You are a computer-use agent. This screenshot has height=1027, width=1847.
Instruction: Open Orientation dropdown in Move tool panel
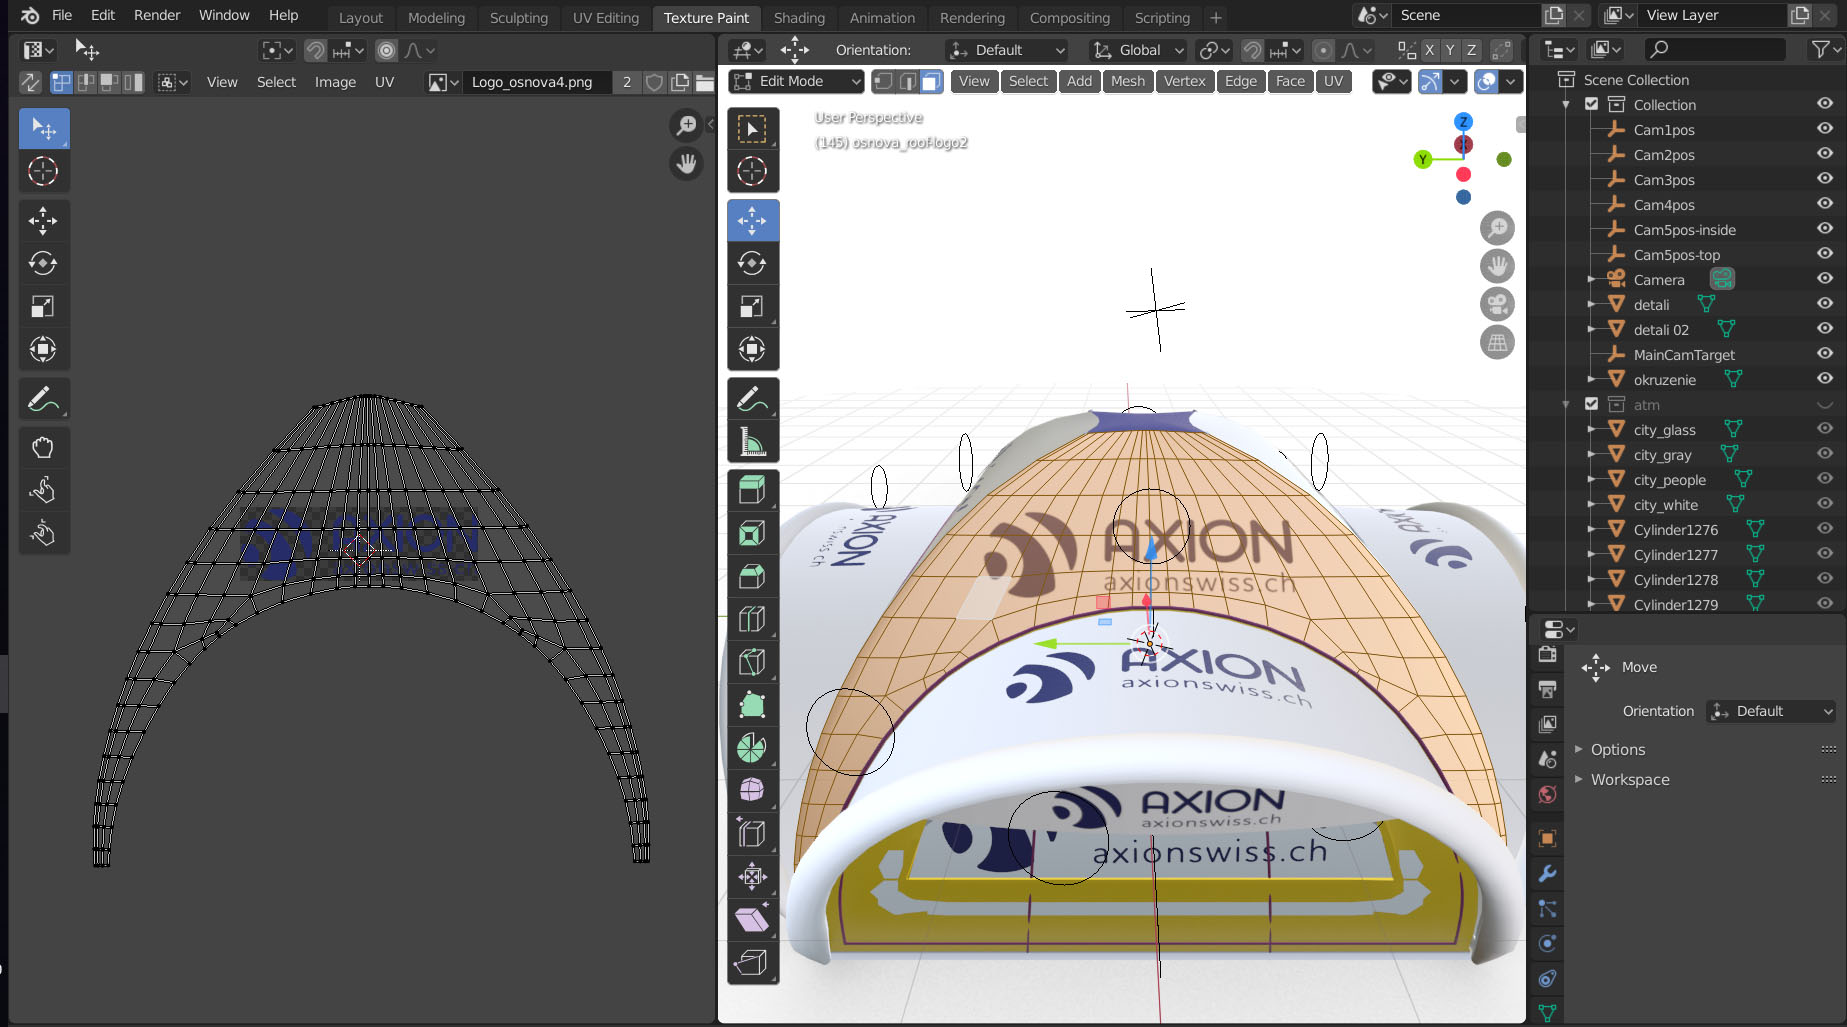[x=1772, y=711]
